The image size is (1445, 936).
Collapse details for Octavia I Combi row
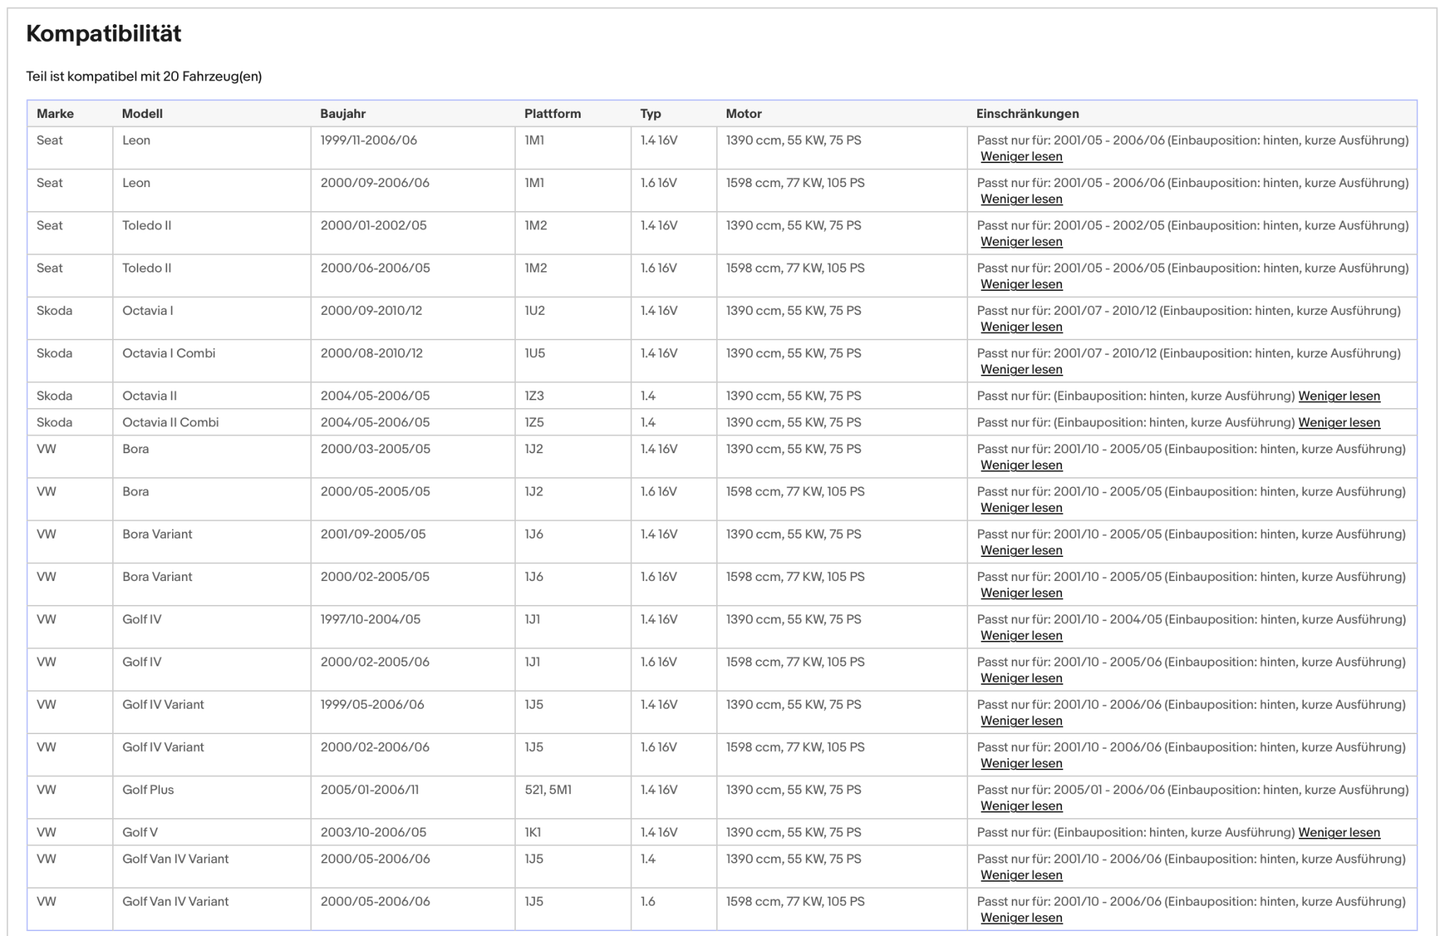(x=1020, y=370)
